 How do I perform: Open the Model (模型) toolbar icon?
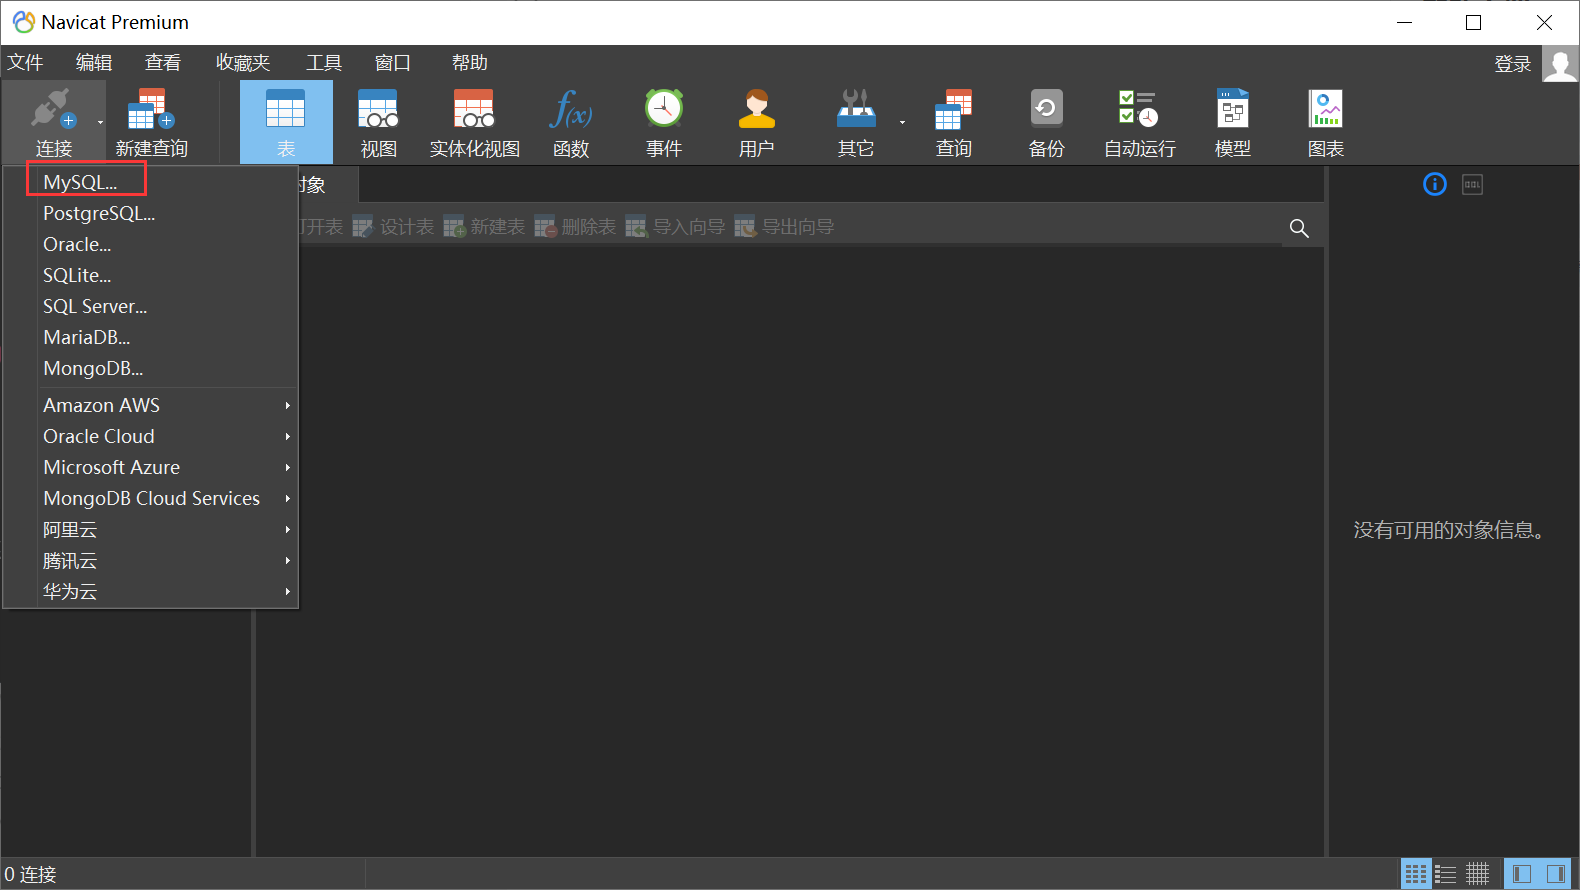[x=1232, y=109]
